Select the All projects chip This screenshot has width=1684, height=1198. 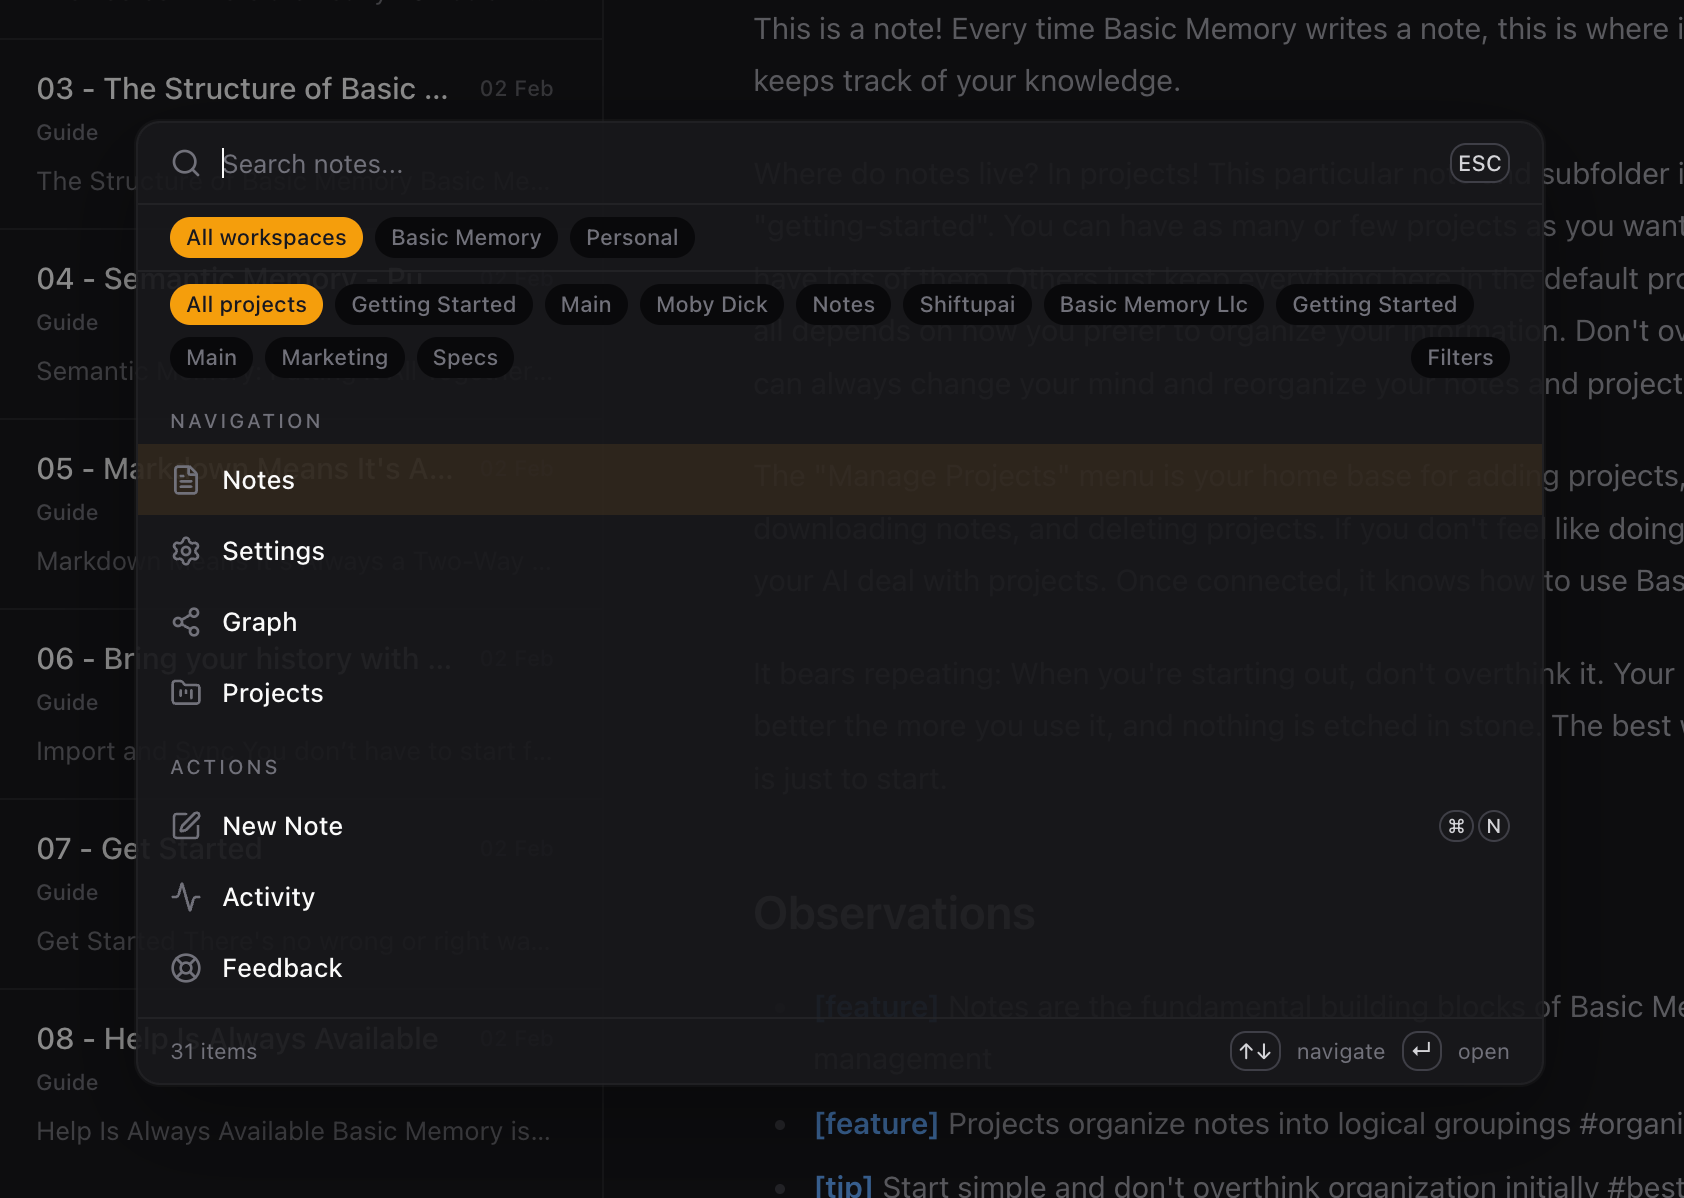click(x=246, y=304)
